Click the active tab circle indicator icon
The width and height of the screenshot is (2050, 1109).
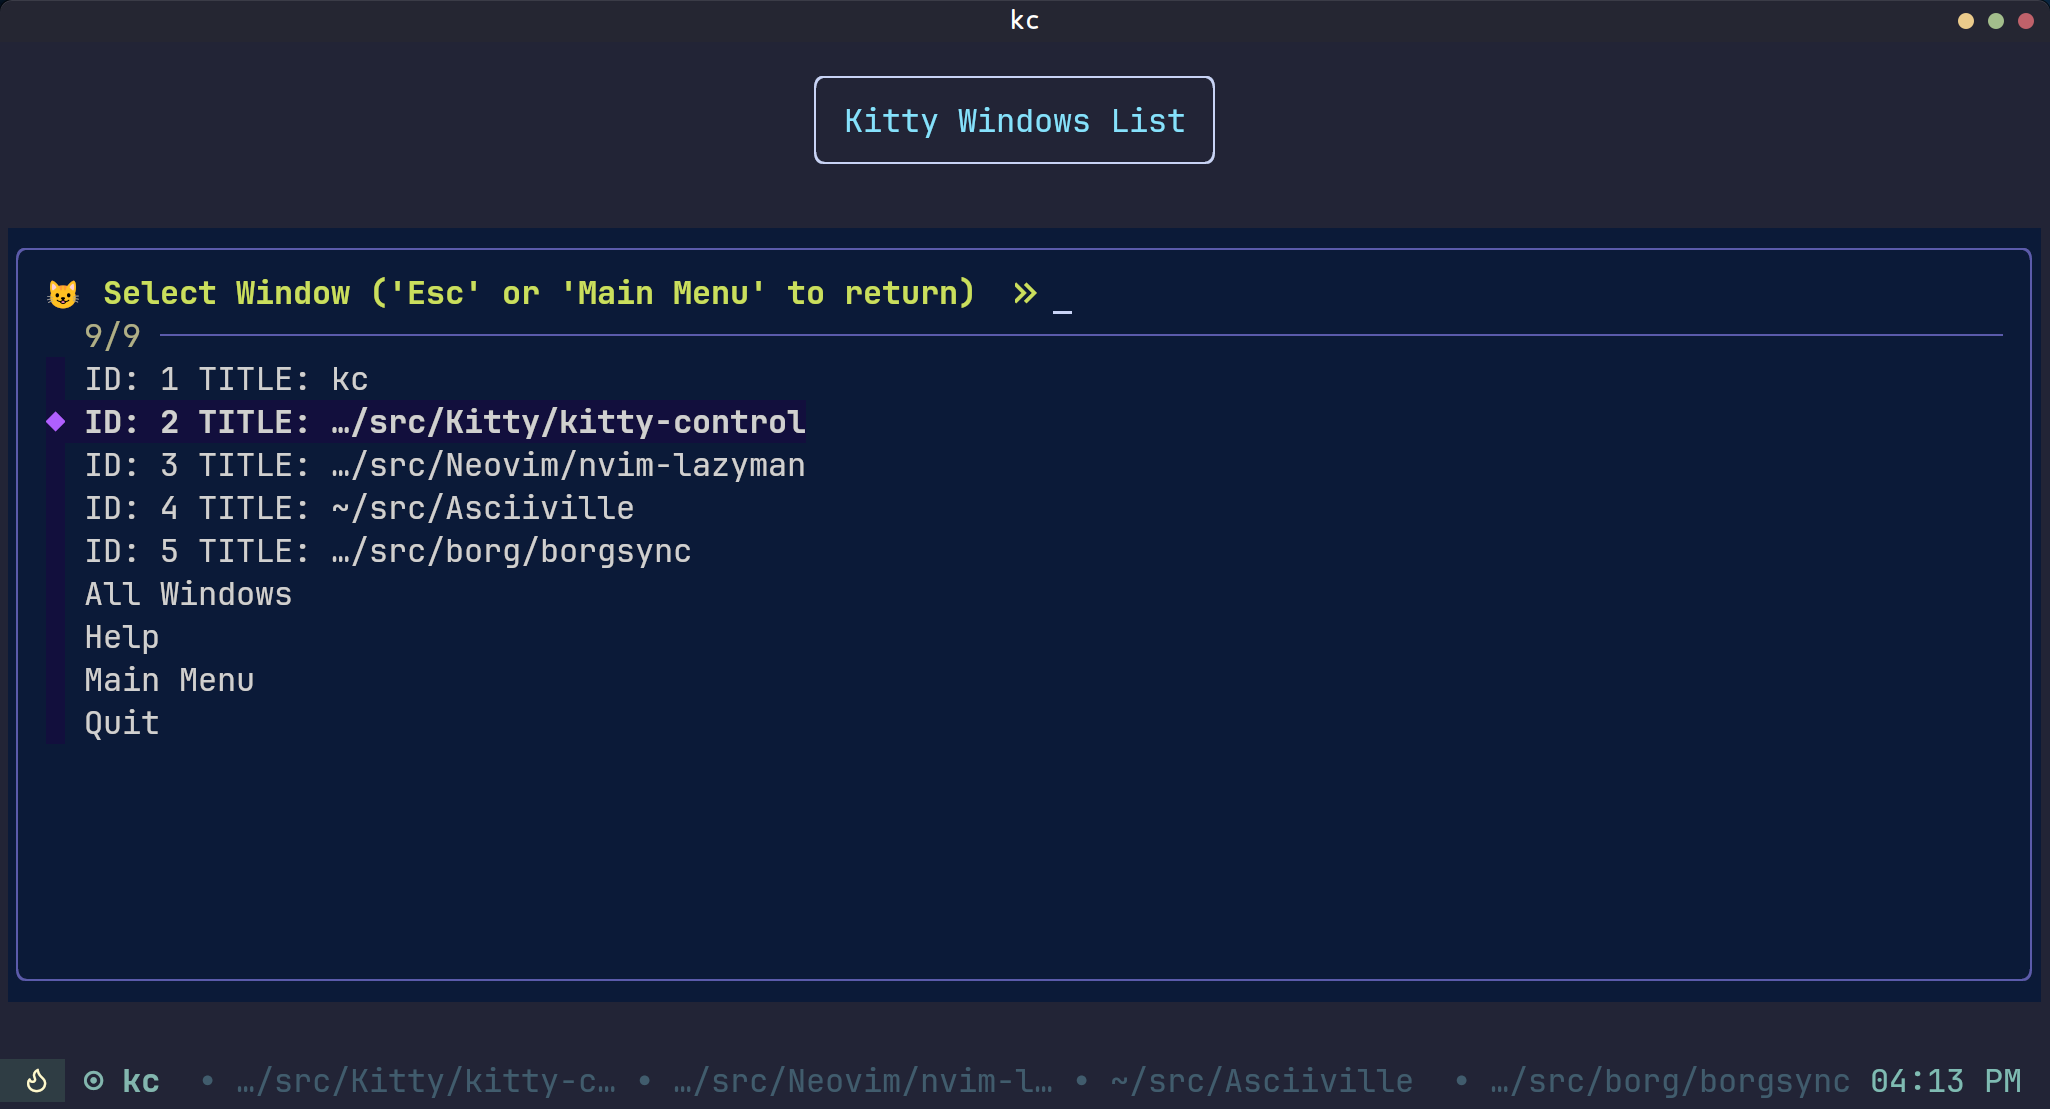click(93, 1081)
